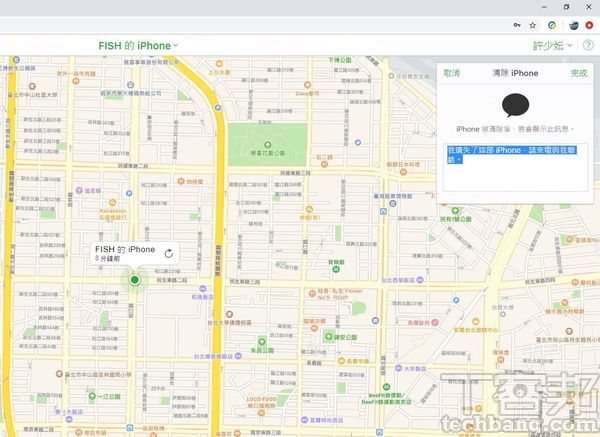Click the speech bubble message icon

pos(515,105)
